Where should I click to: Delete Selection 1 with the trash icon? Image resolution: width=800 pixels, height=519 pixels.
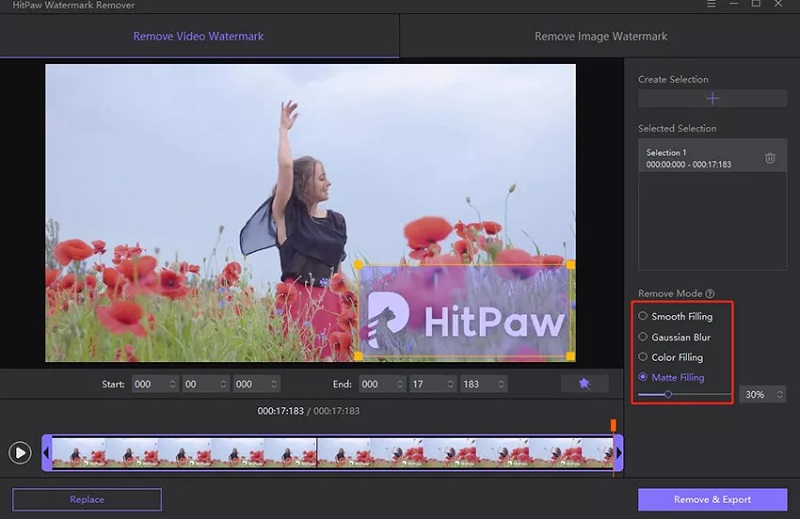(x=770, y=158)
